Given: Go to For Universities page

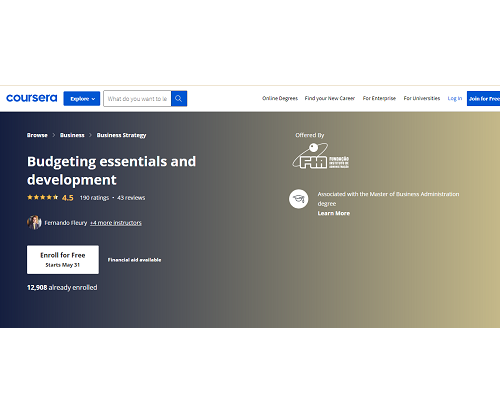Looking at the screenshot, I should pos(422,98).
